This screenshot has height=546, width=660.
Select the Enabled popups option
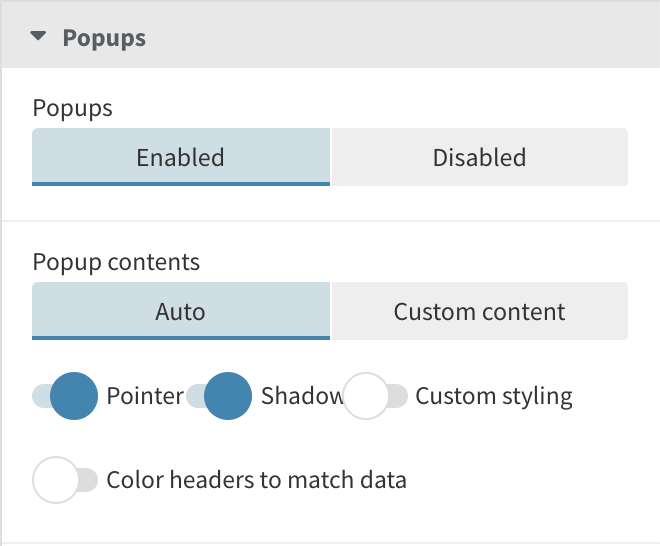181,157
